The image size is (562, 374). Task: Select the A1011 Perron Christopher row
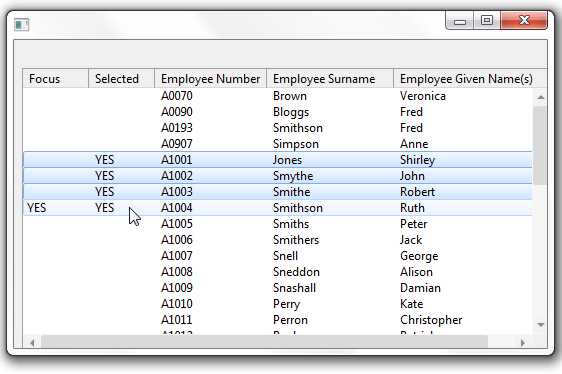click(x=278, y=319)
